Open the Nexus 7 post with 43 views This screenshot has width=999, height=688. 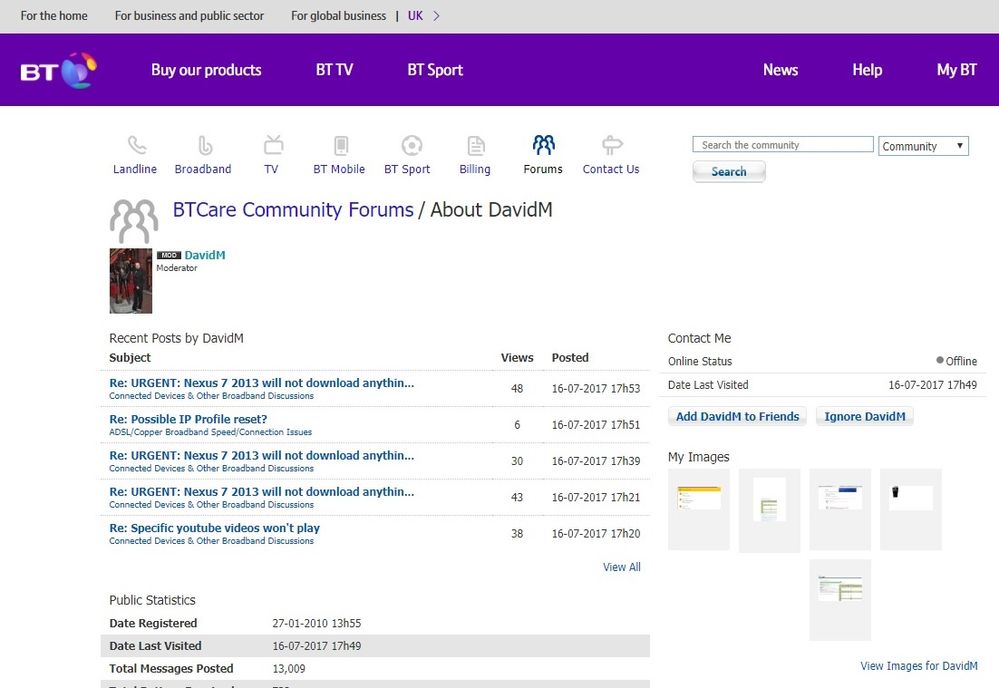(261, 492)
